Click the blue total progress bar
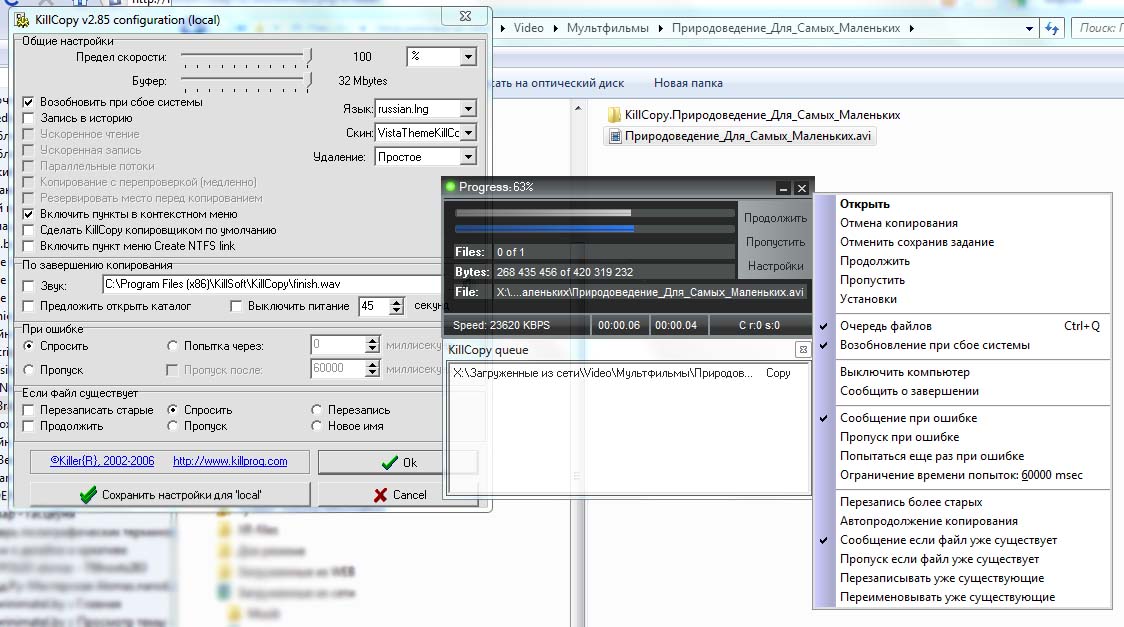1124x627 pixels. (594, 229)
